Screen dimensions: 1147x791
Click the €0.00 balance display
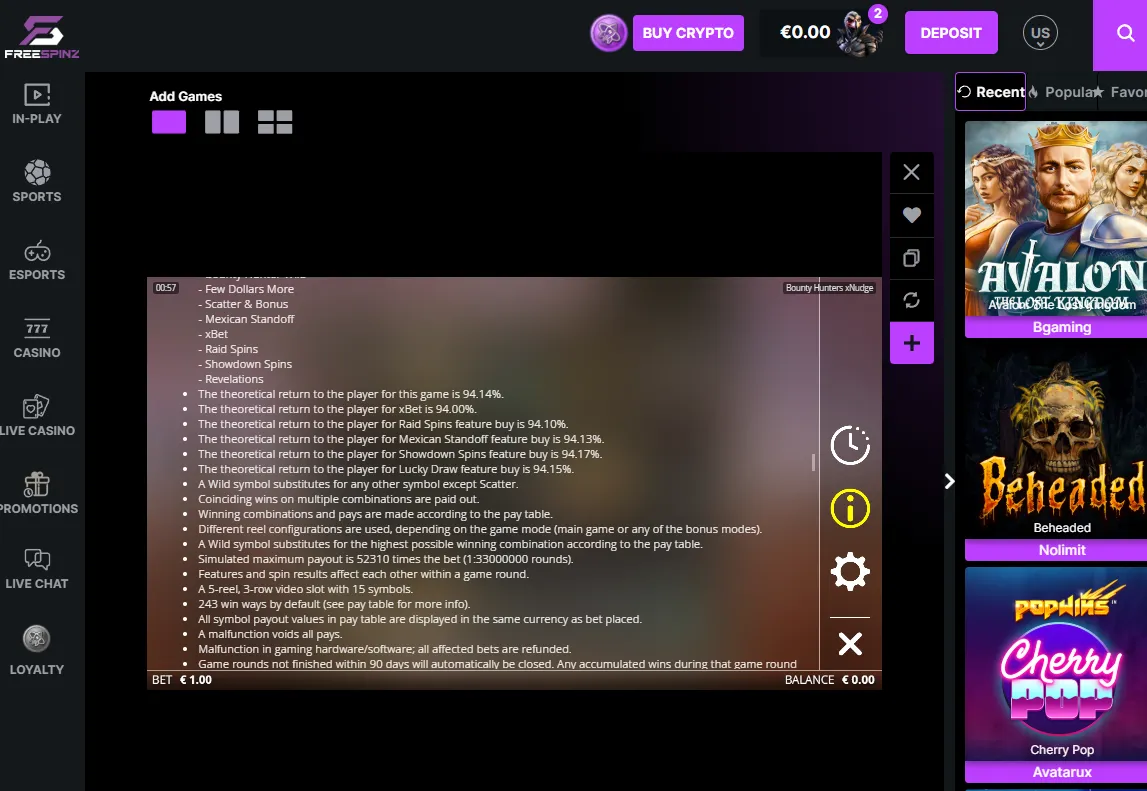click(x=805, y=32)
